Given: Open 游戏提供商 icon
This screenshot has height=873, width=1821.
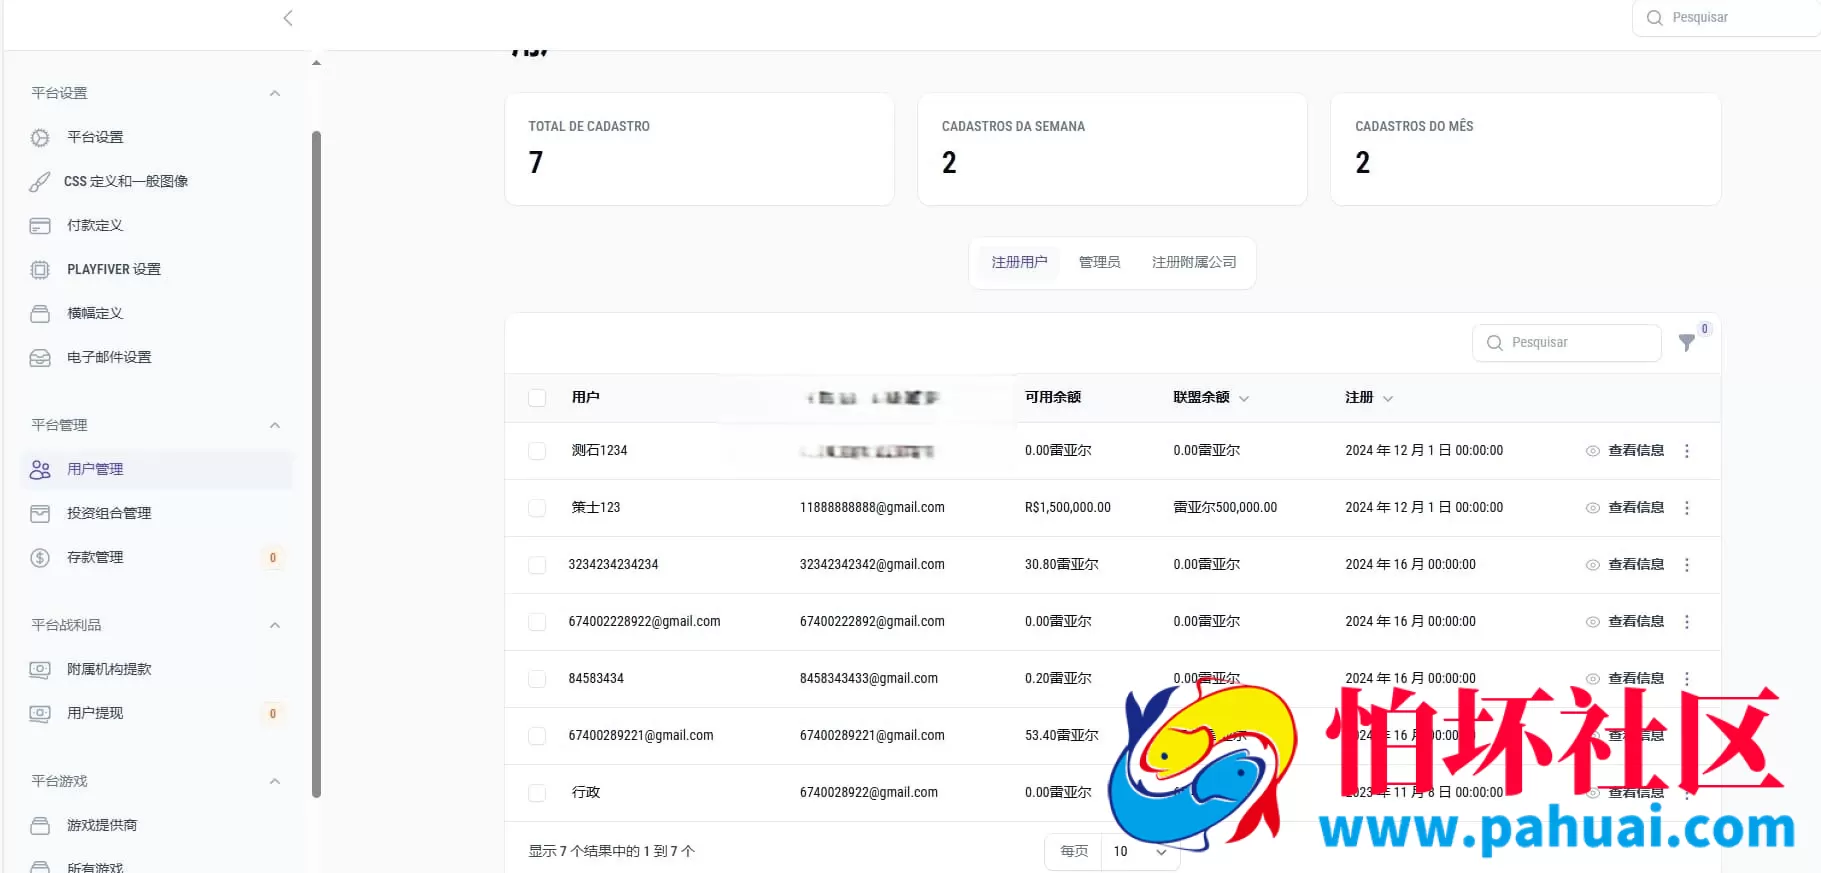Looking at the screenshot, I should (x=40, y=825).
